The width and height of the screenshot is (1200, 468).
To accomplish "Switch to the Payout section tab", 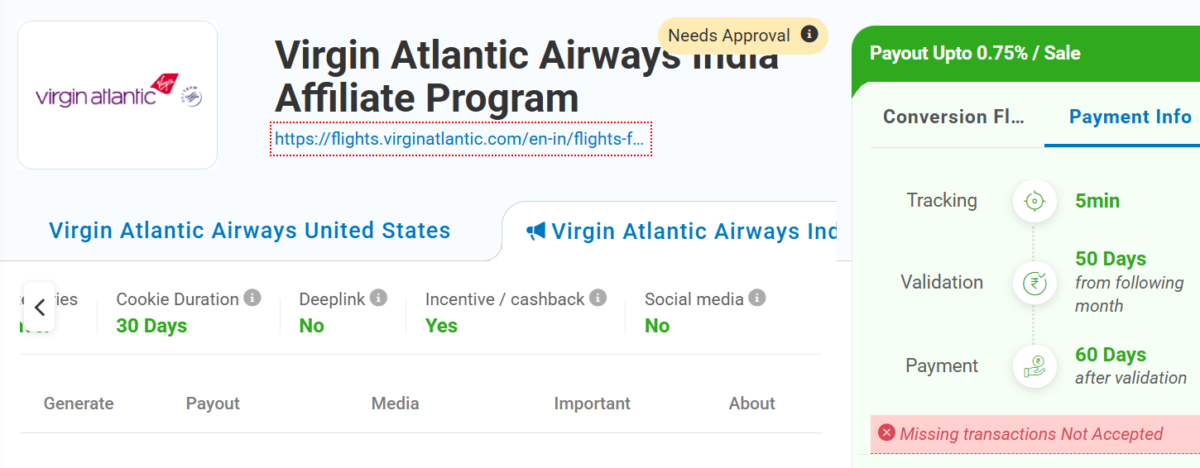I will (213, 404).
